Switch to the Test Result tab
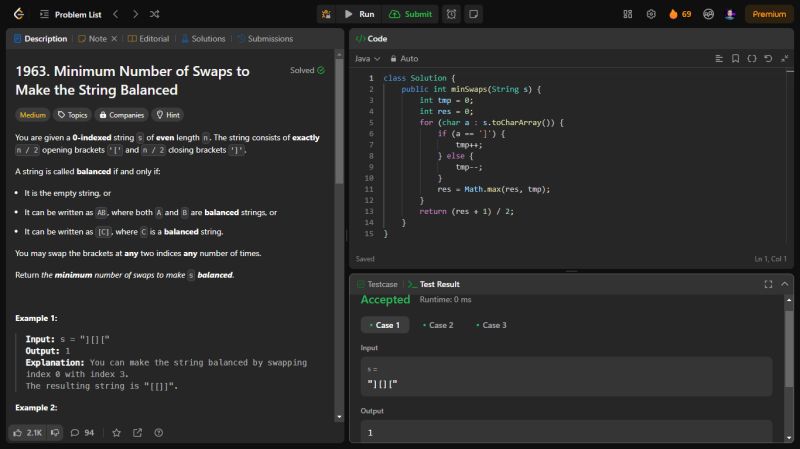This screenshot has height=449, width=800. (434, 284)
